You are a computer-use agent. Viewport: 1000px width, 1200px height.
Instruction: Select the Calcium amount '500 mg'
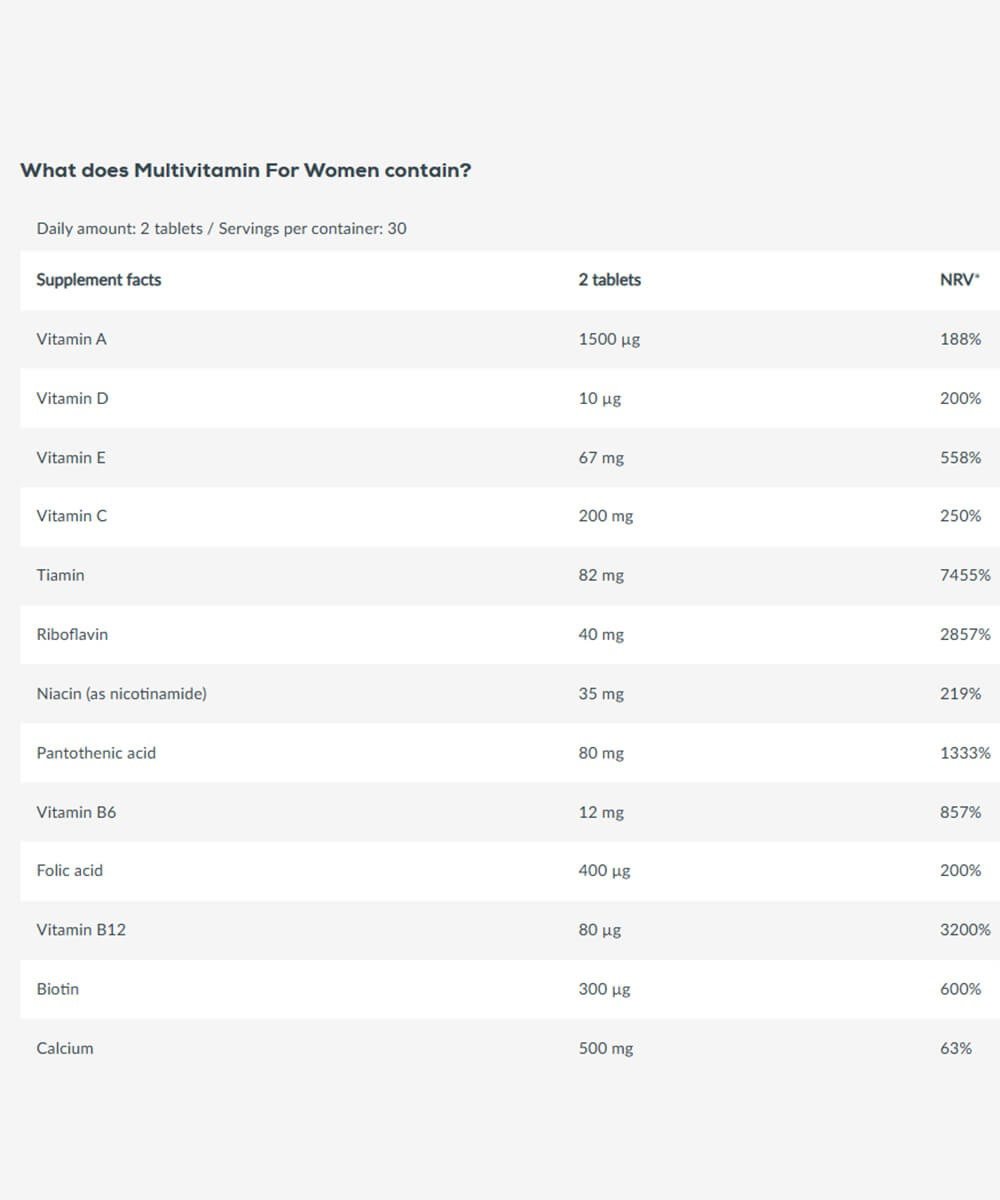605,1048
